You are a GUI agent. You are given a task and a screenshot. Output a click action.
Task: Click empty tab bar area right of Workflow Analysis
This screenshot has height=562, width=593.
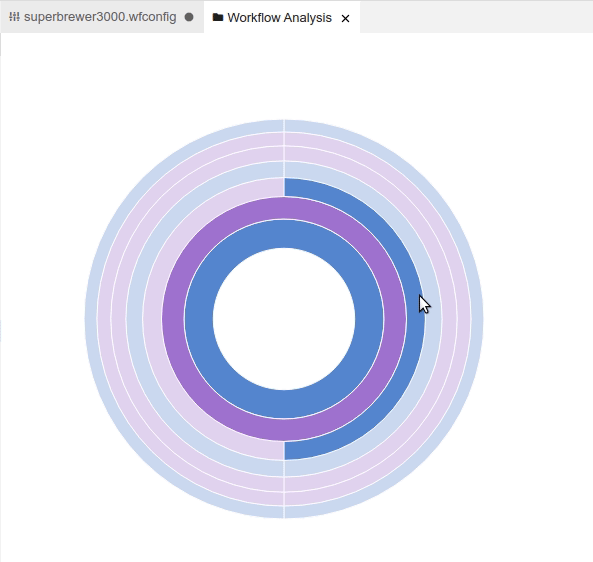[x=476, y=17]
